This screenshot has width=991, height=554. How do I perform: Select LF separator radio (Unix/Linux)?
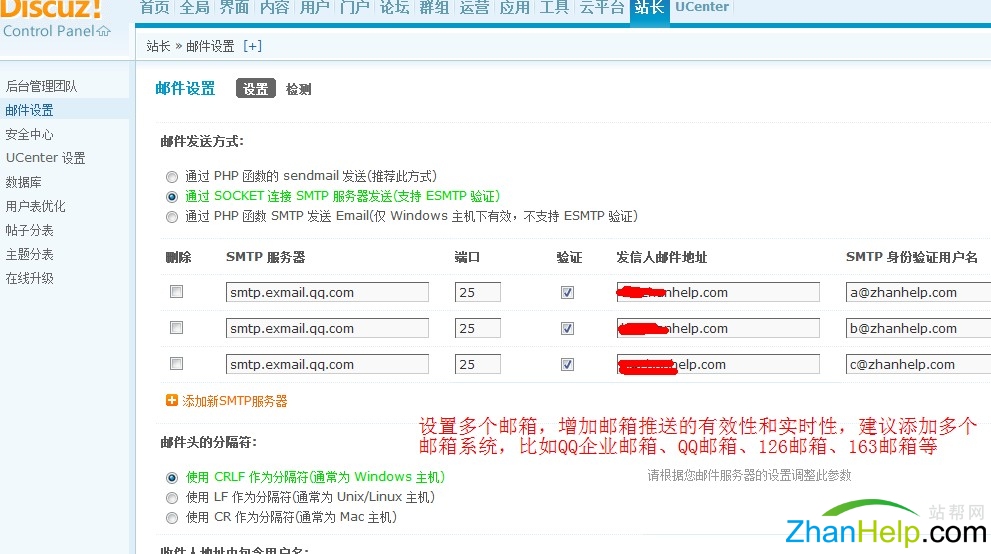point(172,498)
